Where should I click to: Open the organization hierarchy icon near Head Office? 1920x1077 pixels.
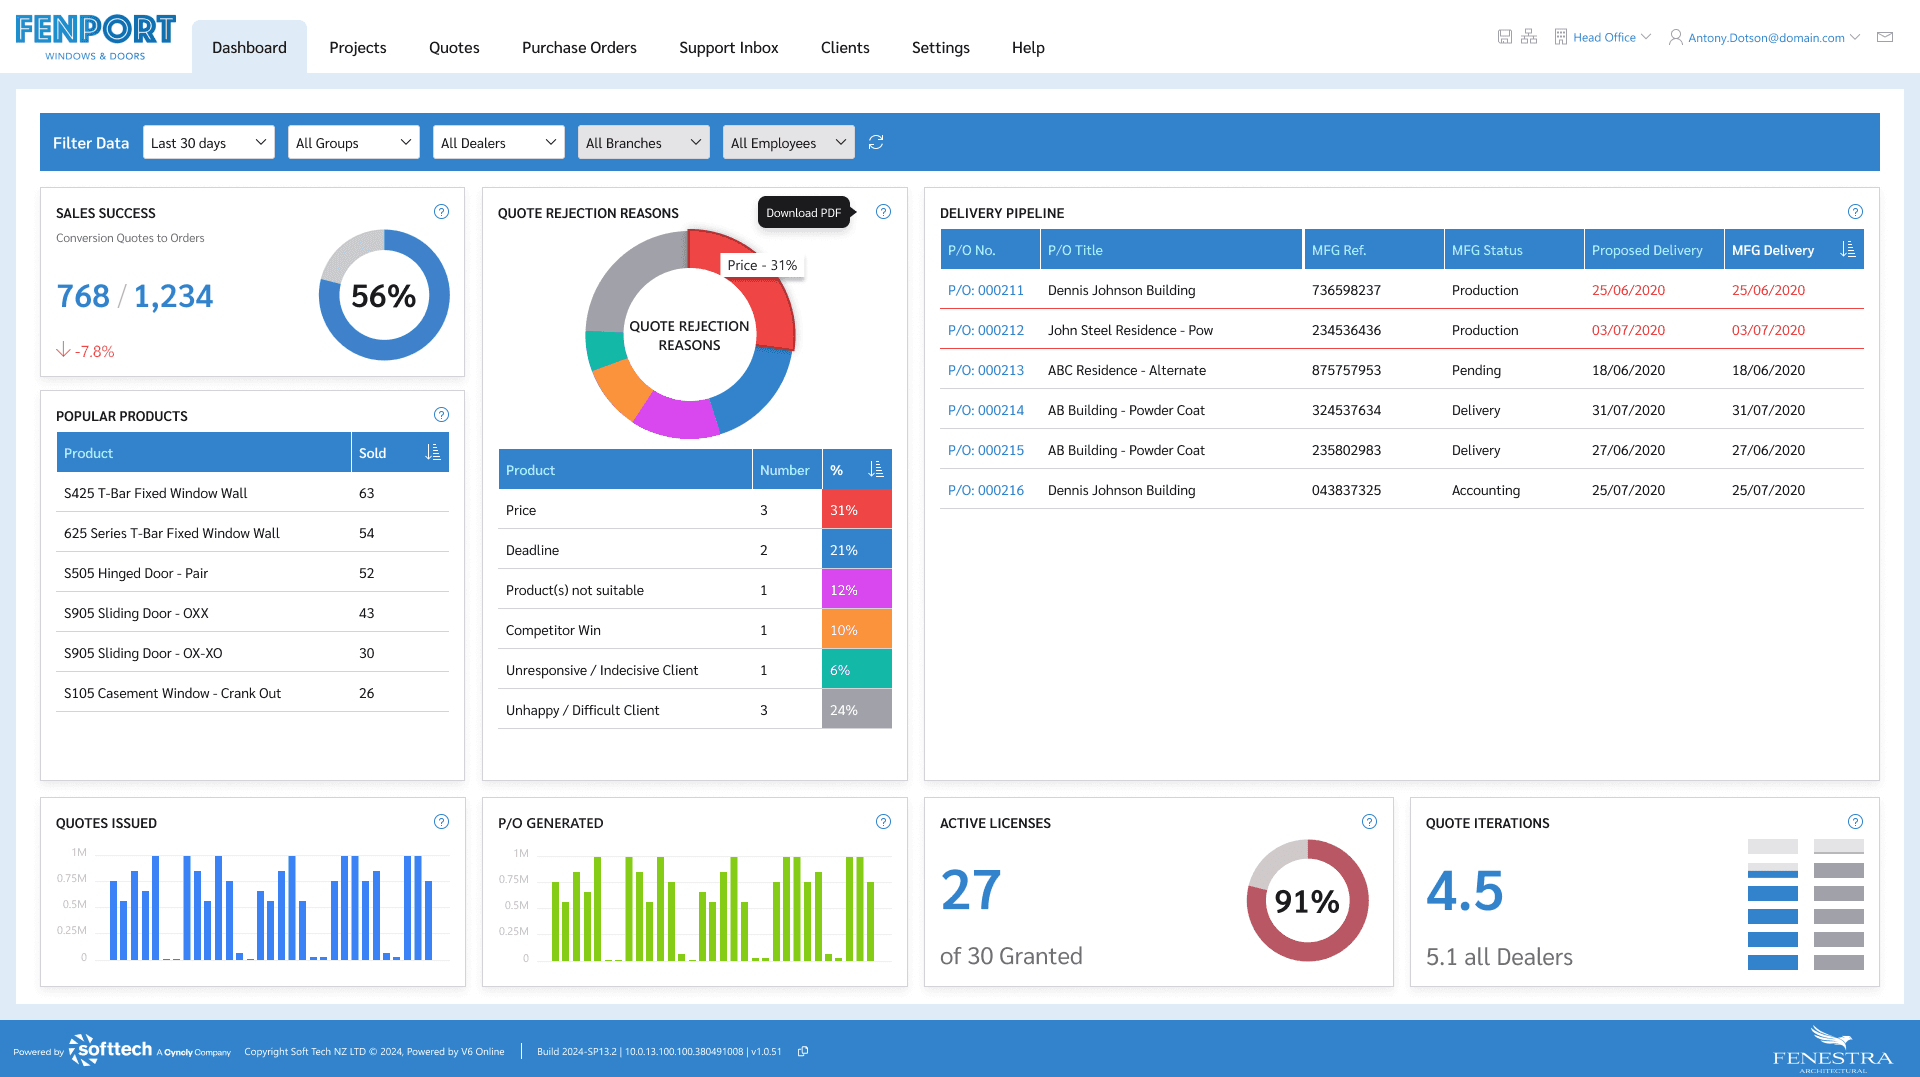tap(1528, 36)
